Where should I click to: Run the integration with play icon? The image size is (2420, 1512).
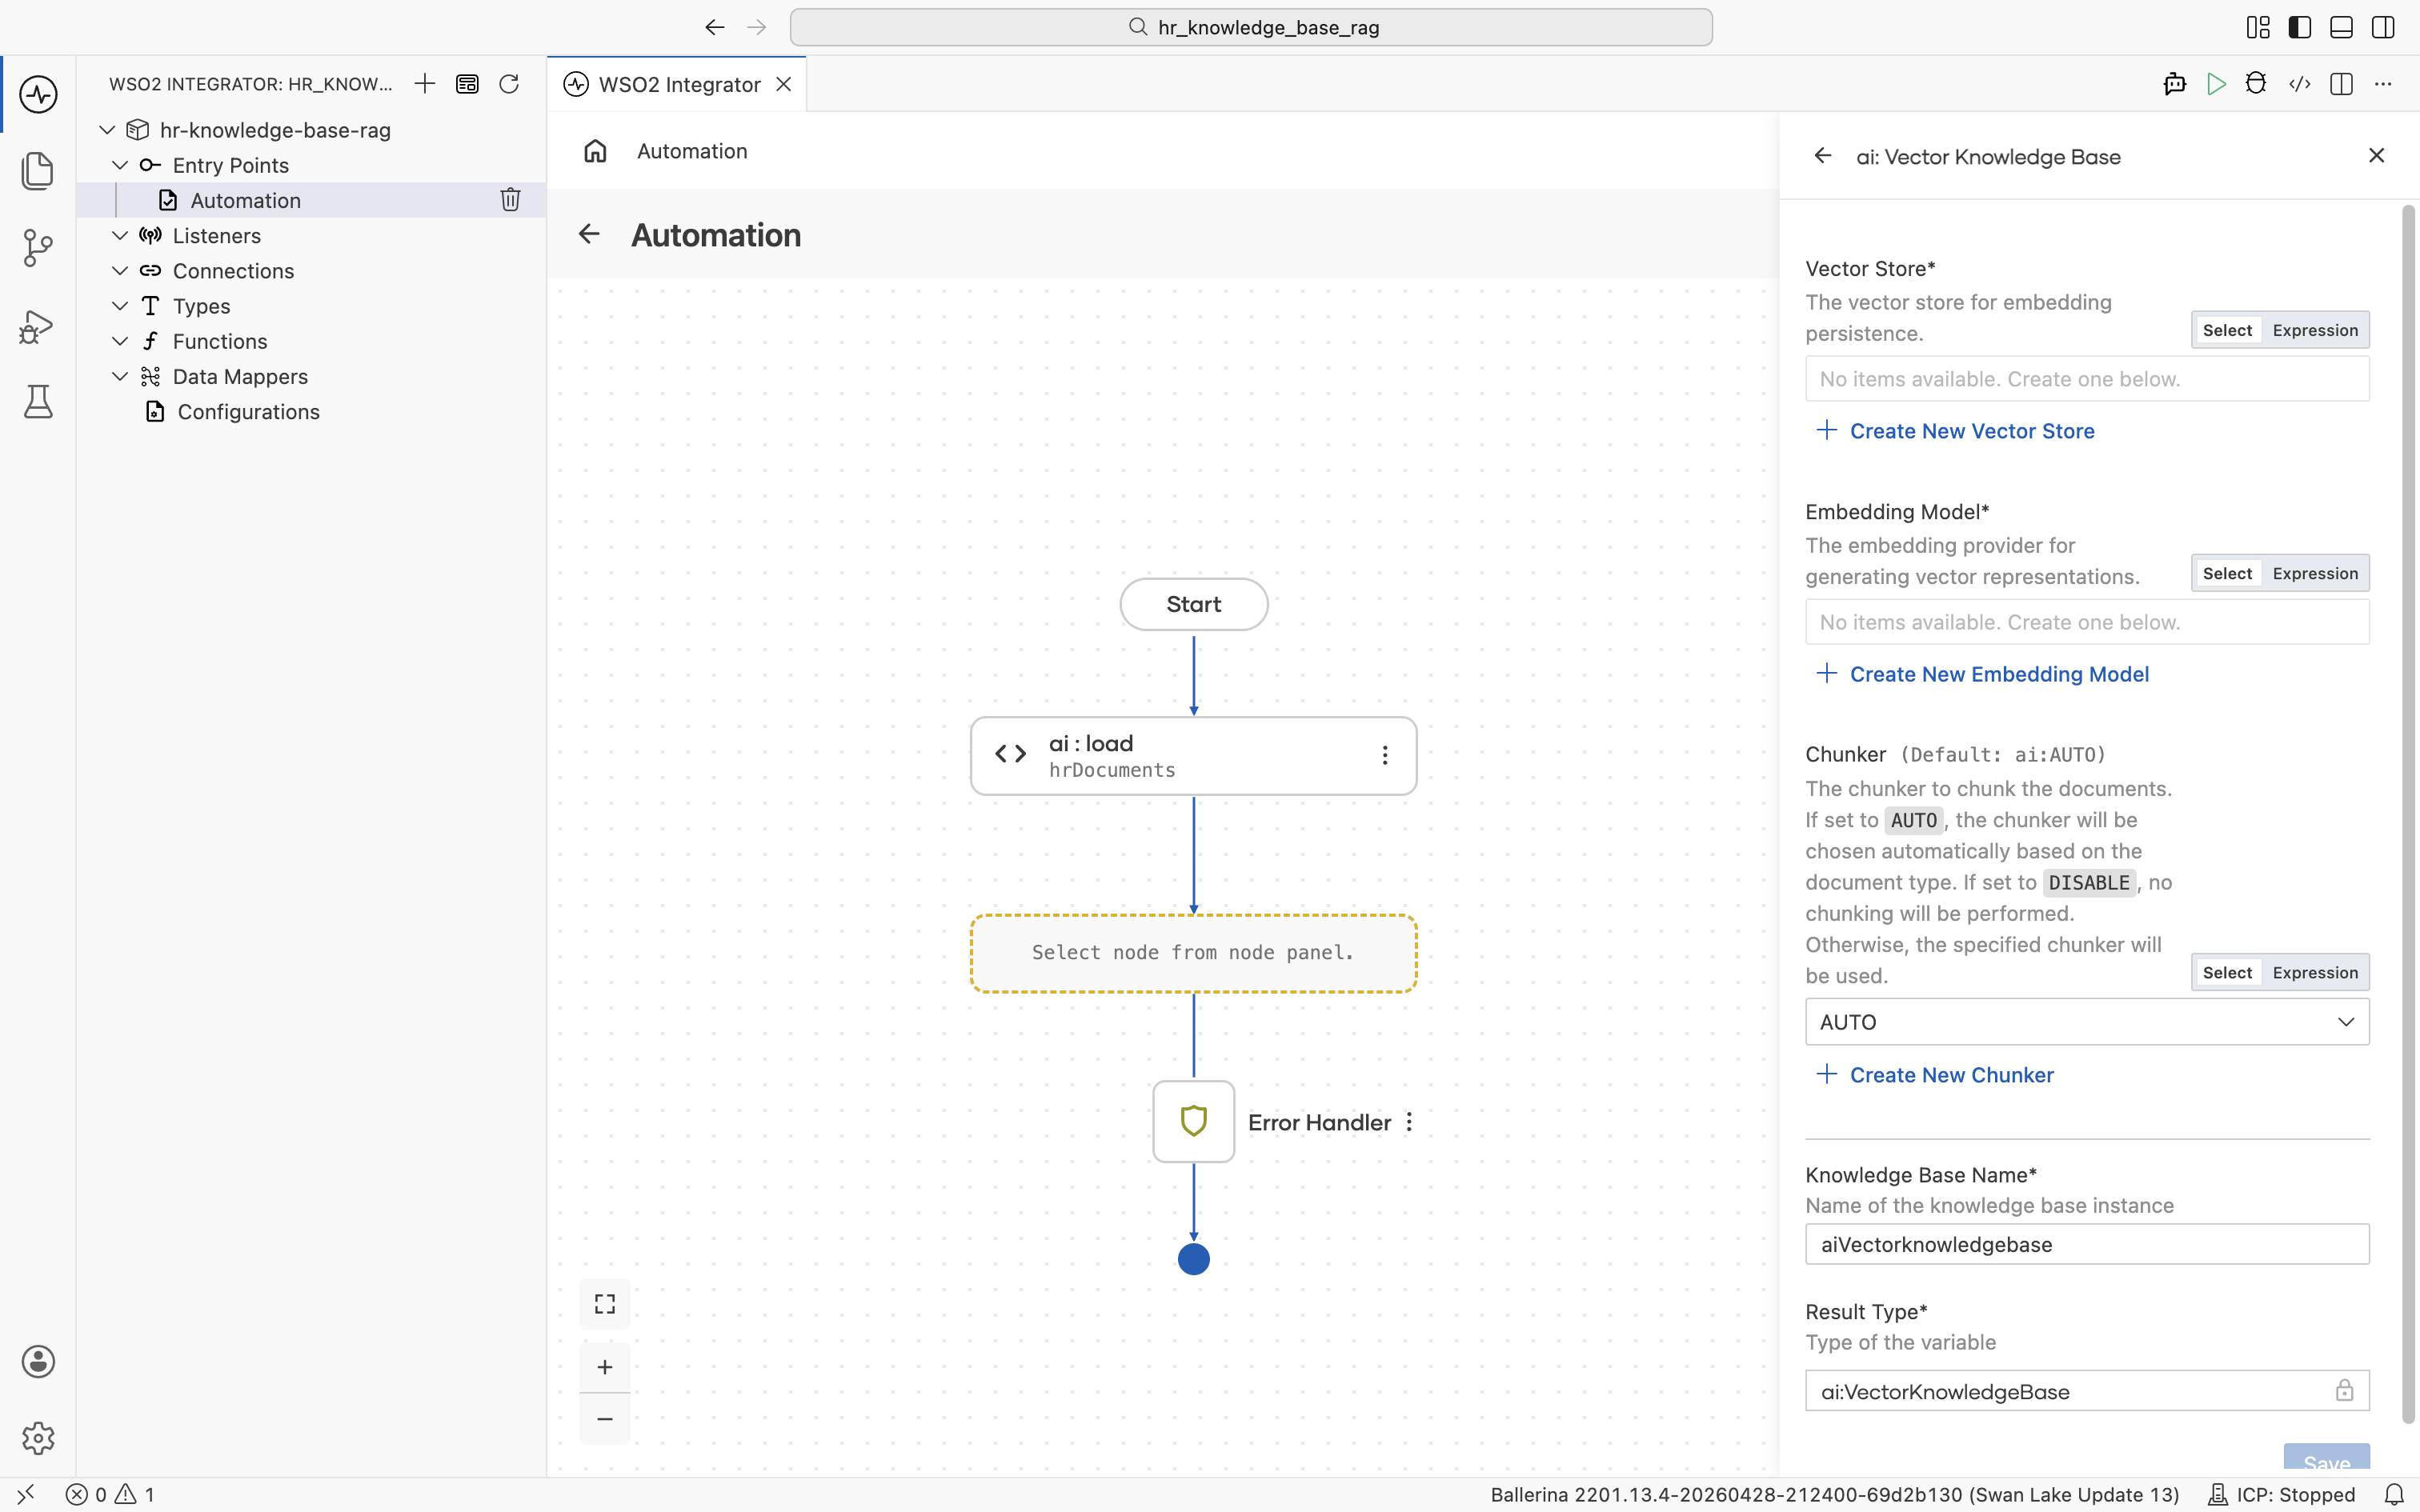(x=2216, y=84)
